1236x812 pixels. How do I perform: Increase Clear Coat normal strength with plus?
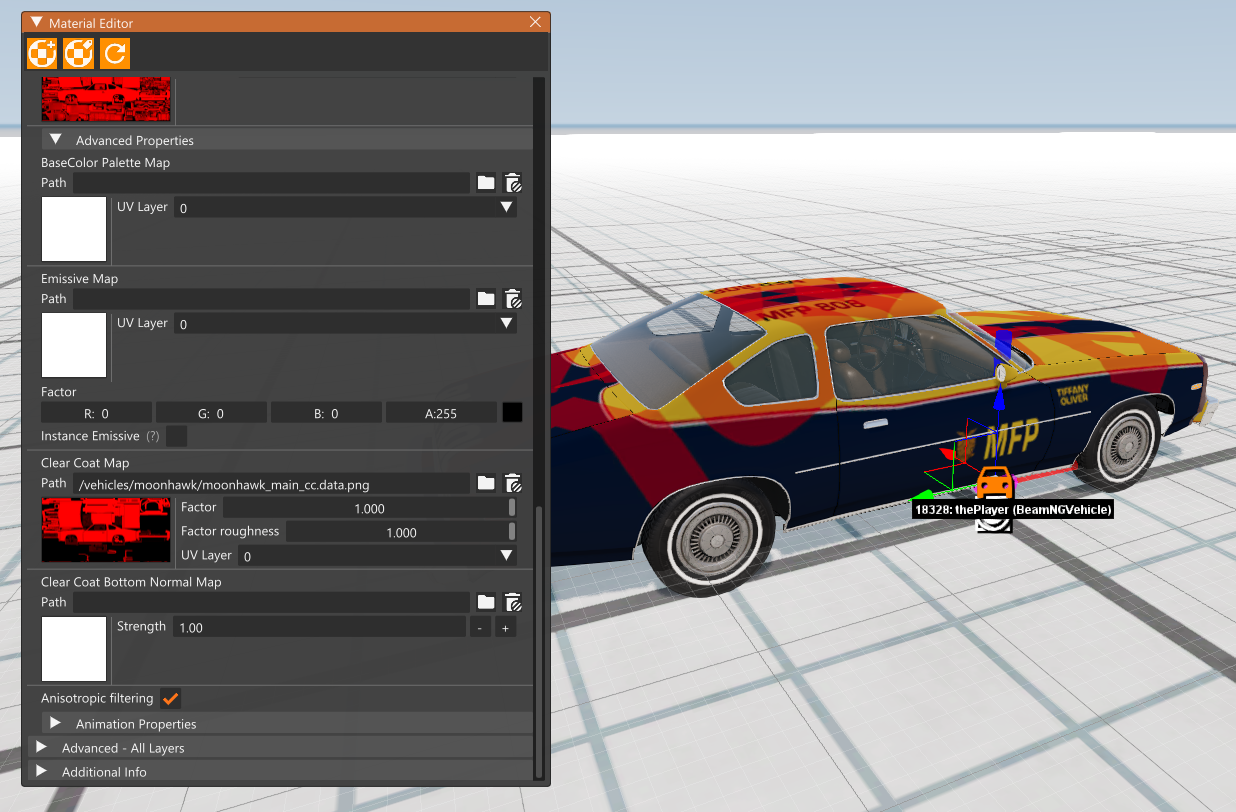coord(506,628)
